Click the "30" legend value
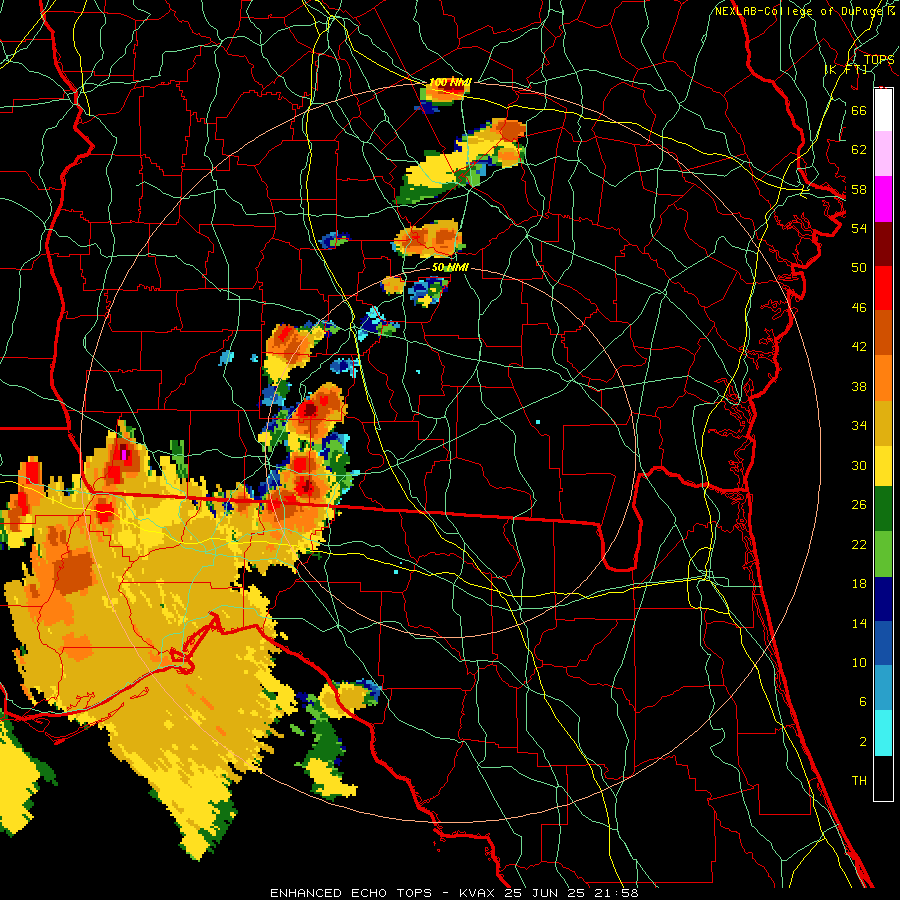 [859, 465]
